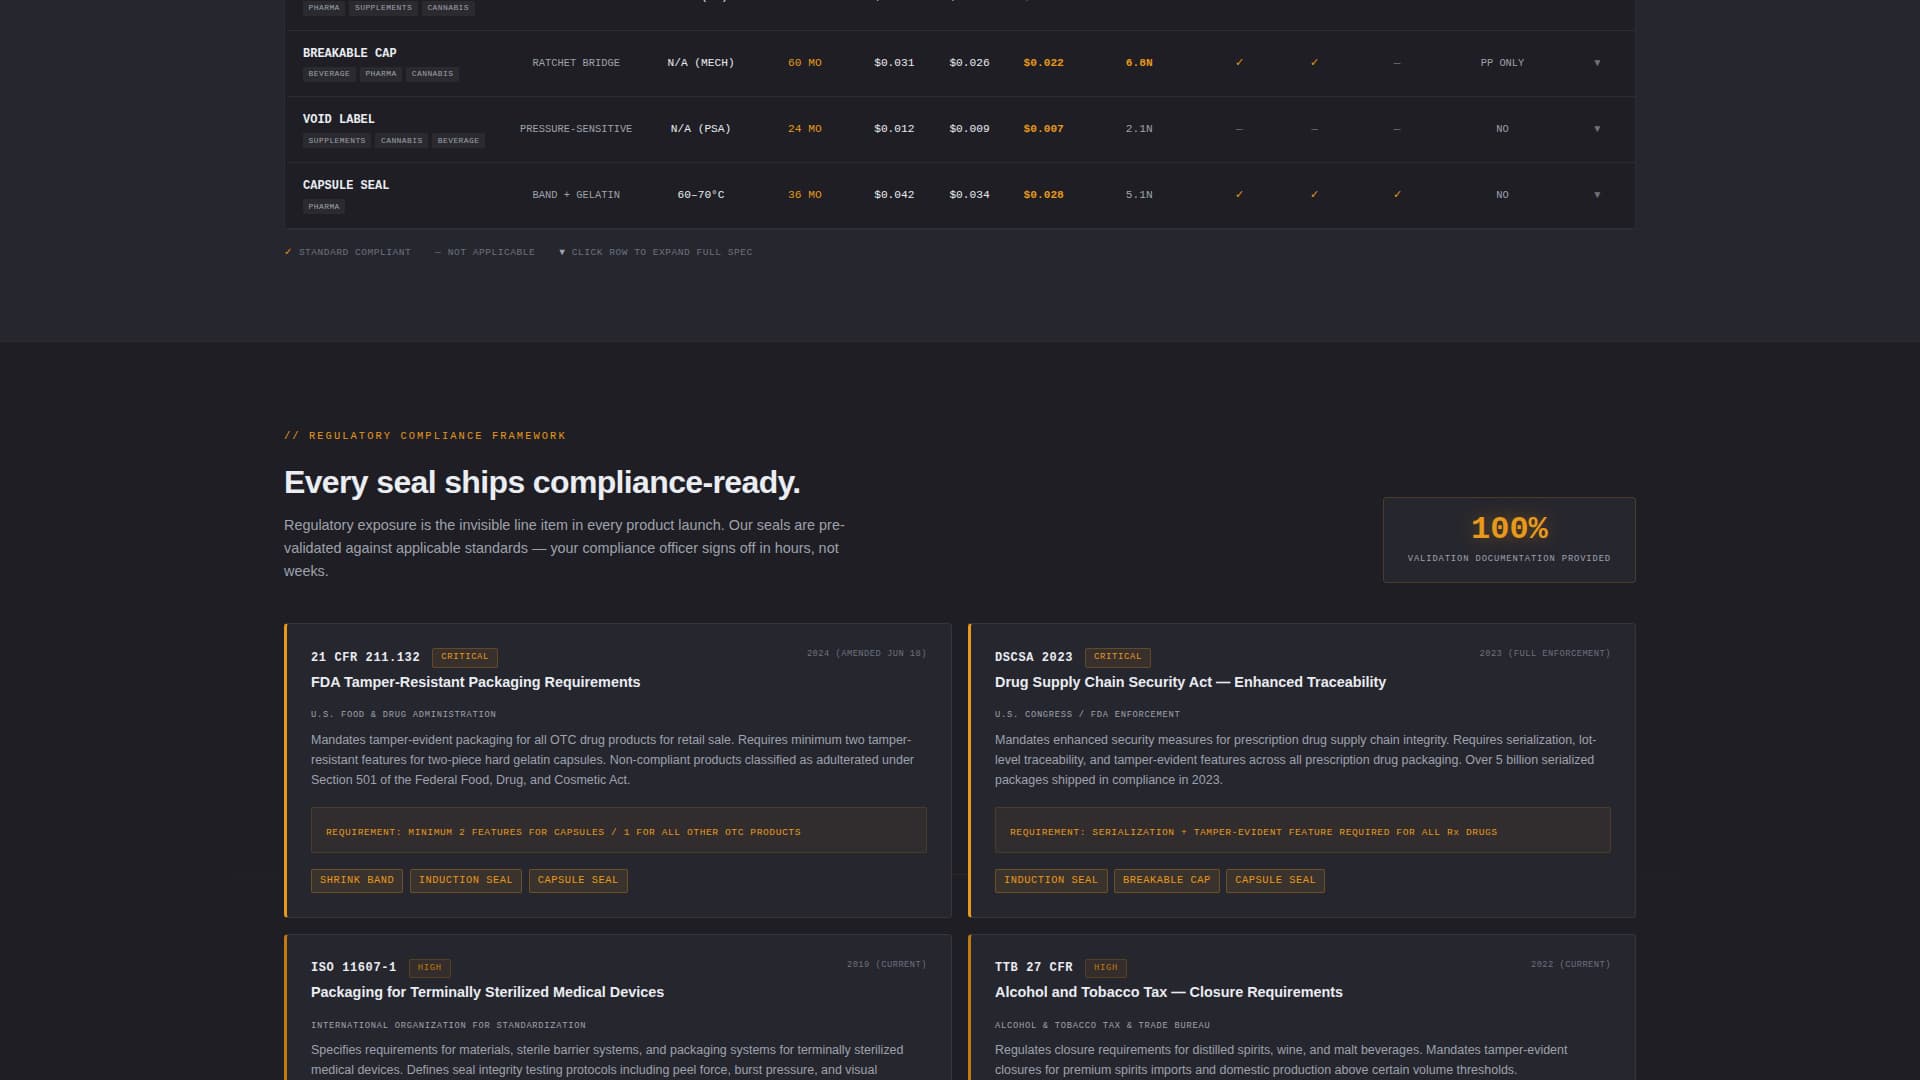Click the Standard Compliant legend checkmark
The height and width of the screenshot is (1080, 1920).
pyautogui.click(x=288, y=252)
